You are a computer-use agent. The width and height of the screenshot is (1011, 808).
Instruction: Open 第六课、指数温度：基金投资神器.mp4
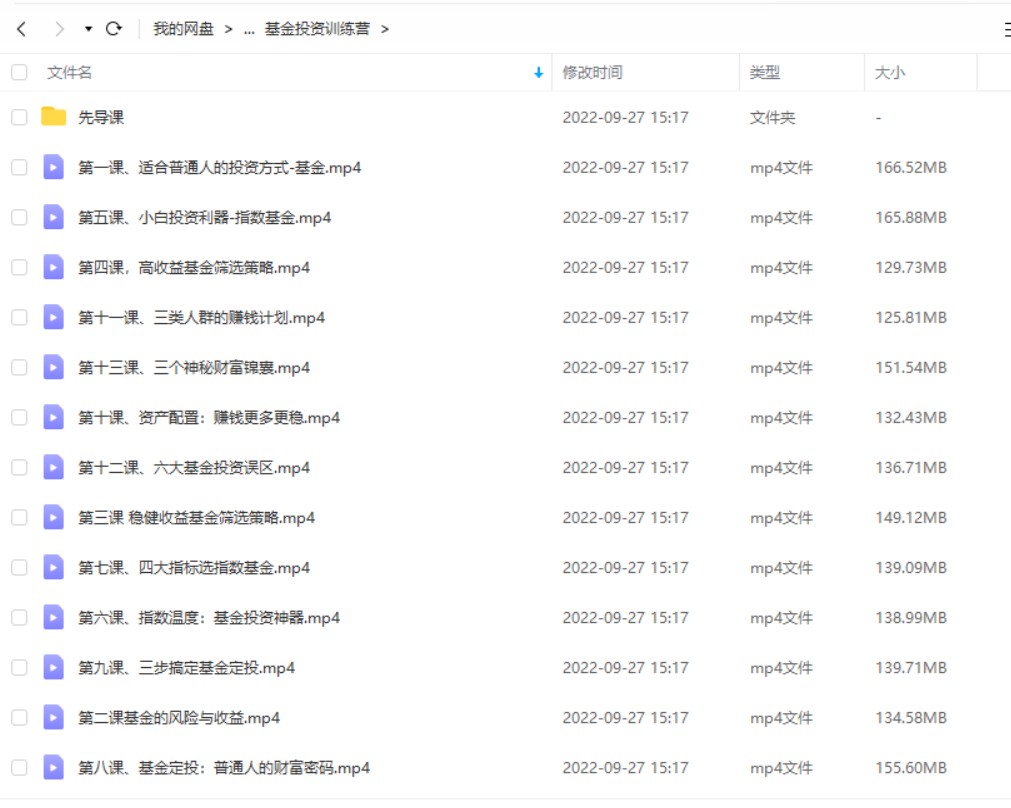(209, 618)
